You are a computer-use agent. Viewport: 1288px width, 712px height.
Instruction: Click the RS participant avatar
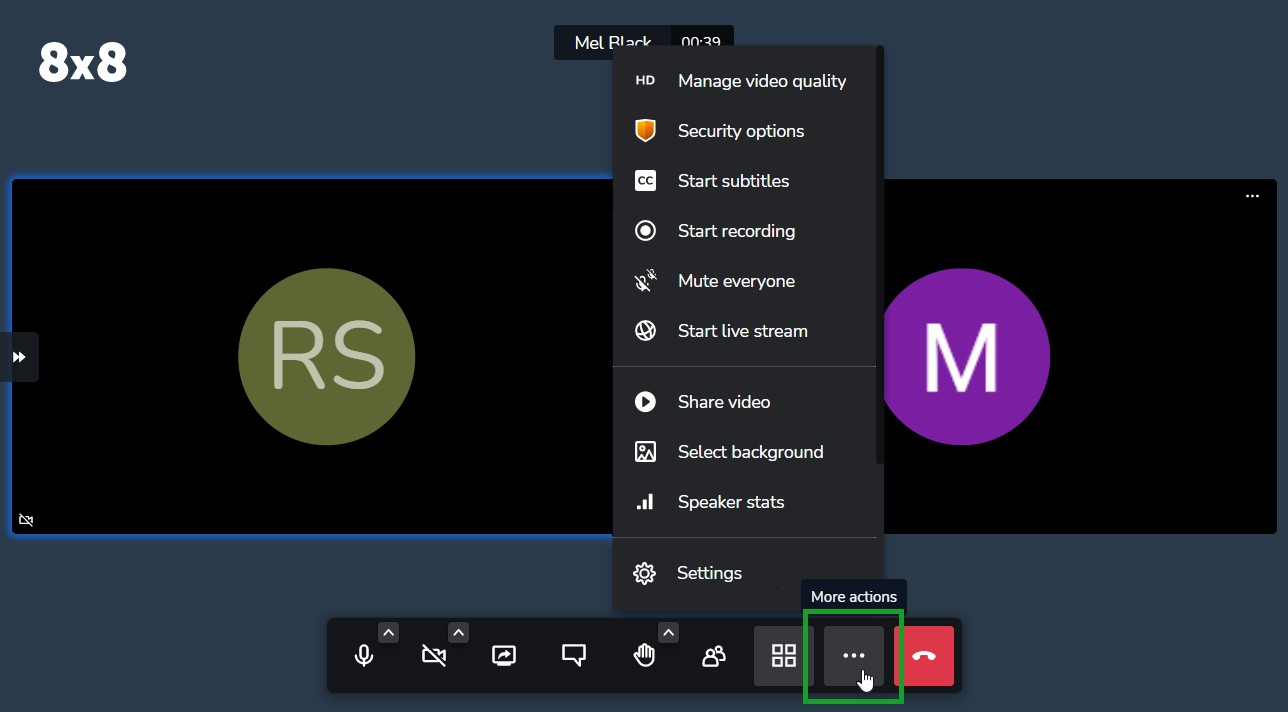pos(327,357)
